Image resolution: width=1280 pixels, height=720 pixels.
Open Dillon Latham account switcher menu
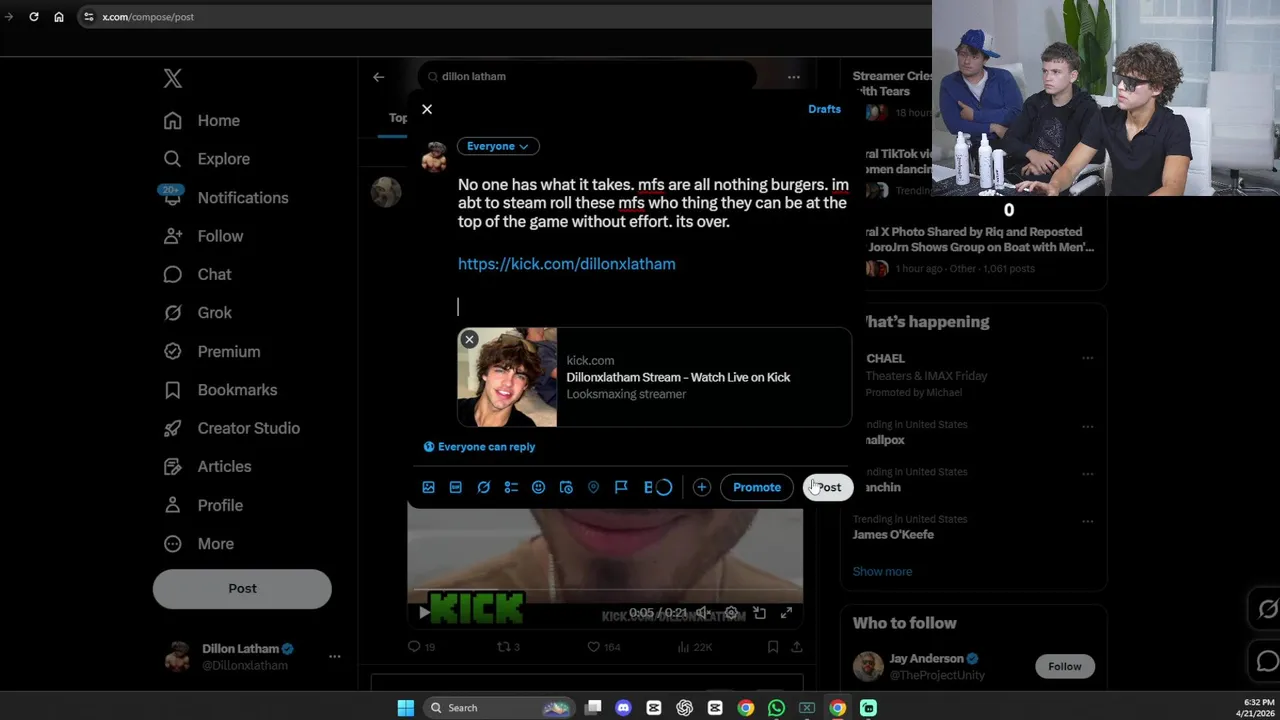(x=253, y=656)
